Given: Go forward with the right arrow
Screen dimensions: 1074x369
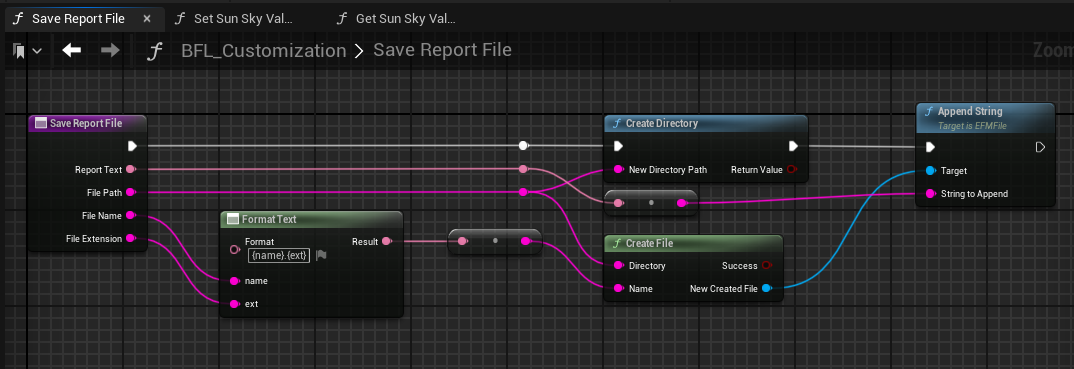Looking at the screenshot, I should click(110, 50).
